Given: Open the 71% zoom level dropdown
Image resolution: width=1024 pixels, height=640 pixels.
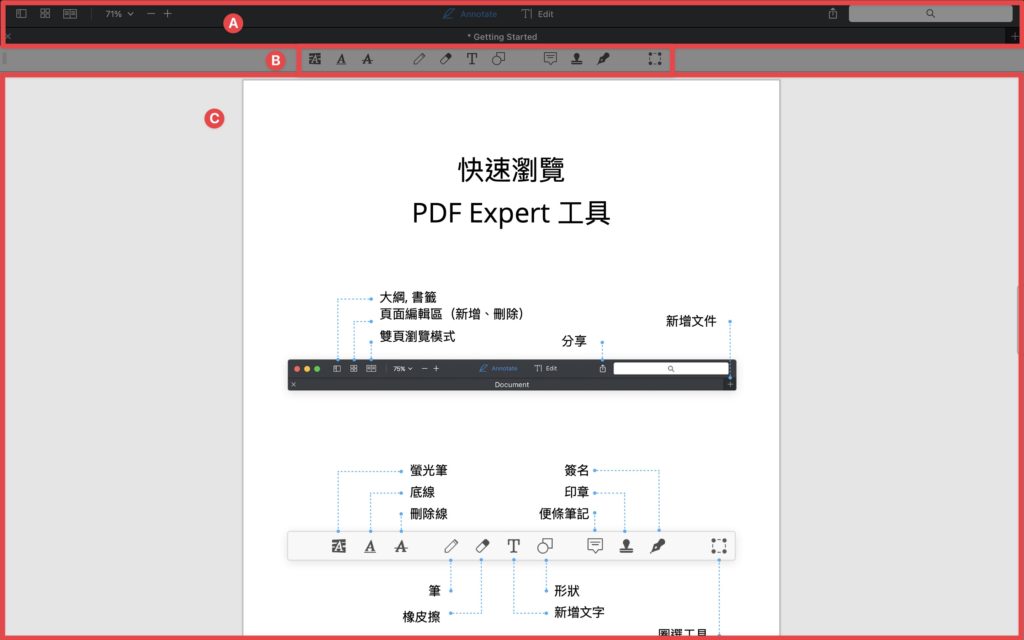Looking at the screenshot, I should (x=120, y=14).
